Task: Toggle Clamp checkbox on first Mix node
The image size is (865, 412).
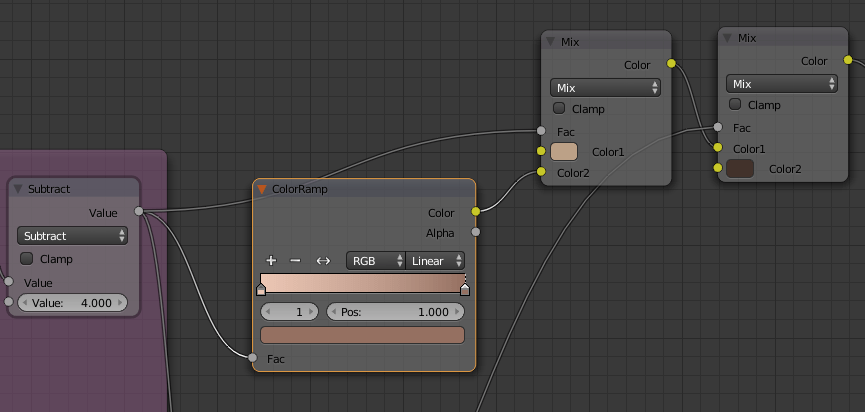Action: point(559,108)
